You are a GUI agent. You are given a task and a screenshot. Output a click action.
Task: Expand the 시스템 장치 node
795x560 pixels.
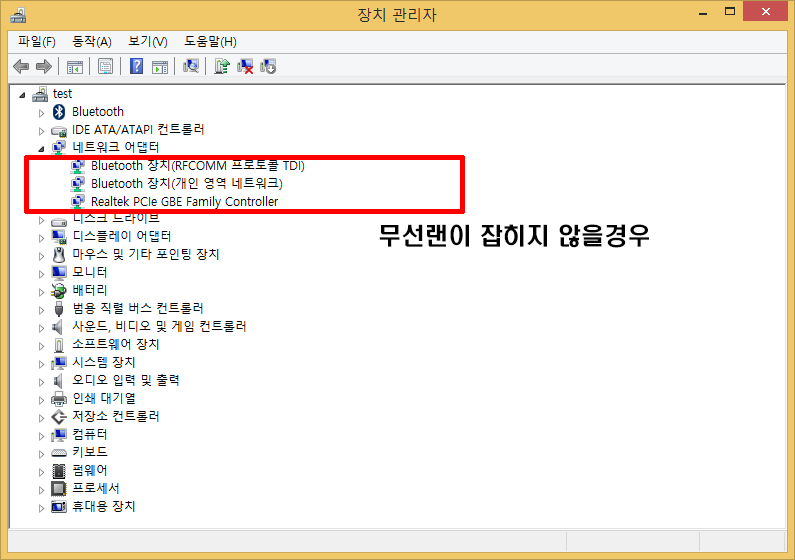pyautogui.click(x=42, y=364)
